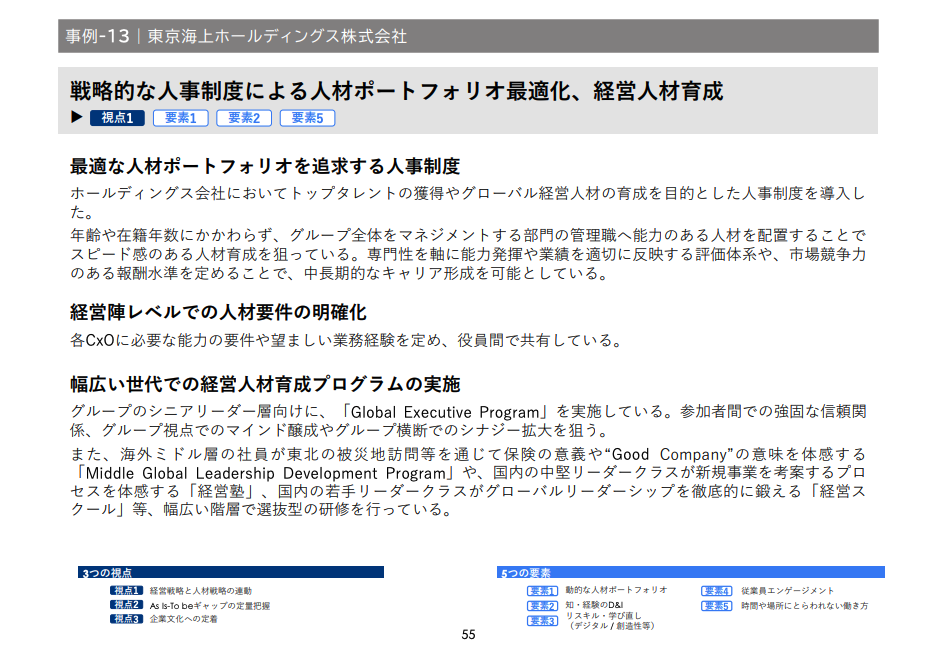Click the 要素4 badge in the bottom legend
This screenshot has width=938, height=647.
click(x=716, y=591)
